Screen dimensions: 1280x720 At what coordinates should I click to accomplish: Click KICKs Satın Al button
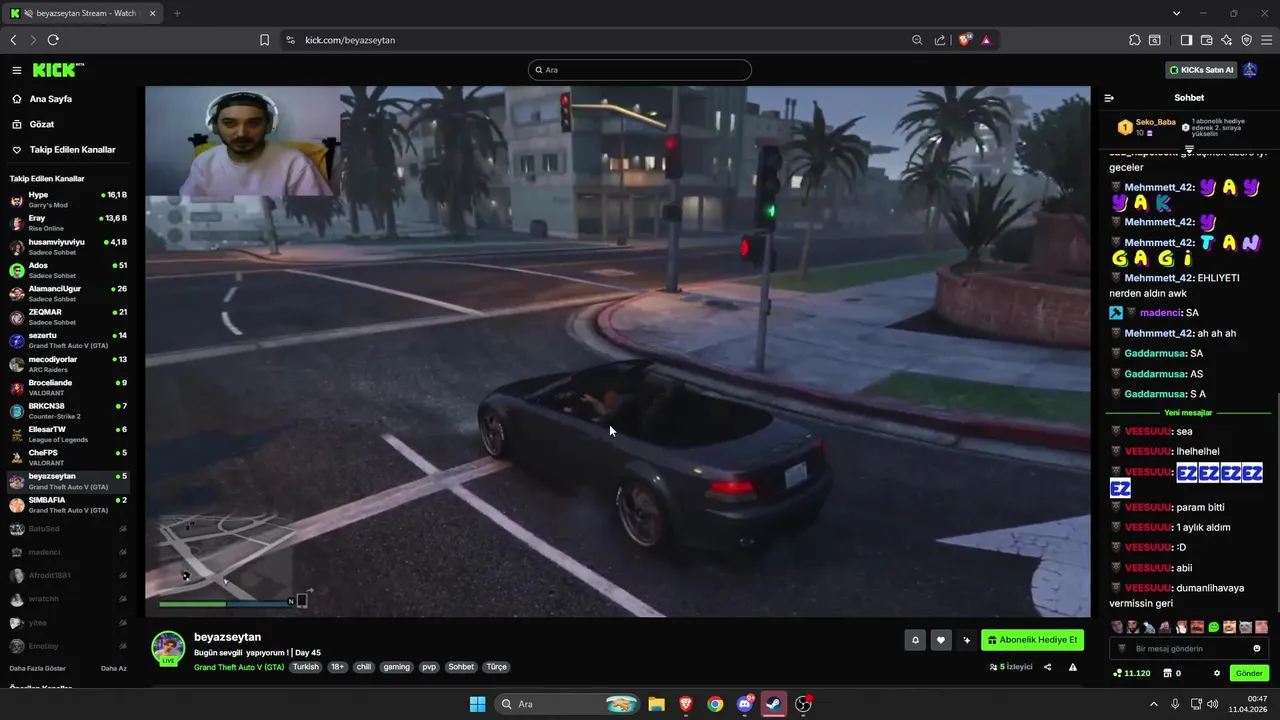[x=1202, y=70]
